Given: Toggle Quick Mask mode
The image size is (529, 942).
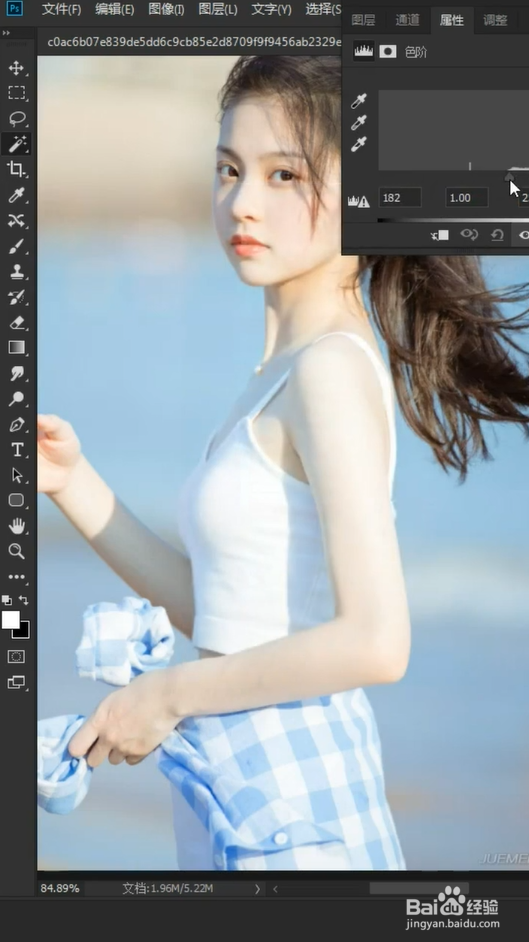Looking at the screenshot, I should click(x=16, y=657).
